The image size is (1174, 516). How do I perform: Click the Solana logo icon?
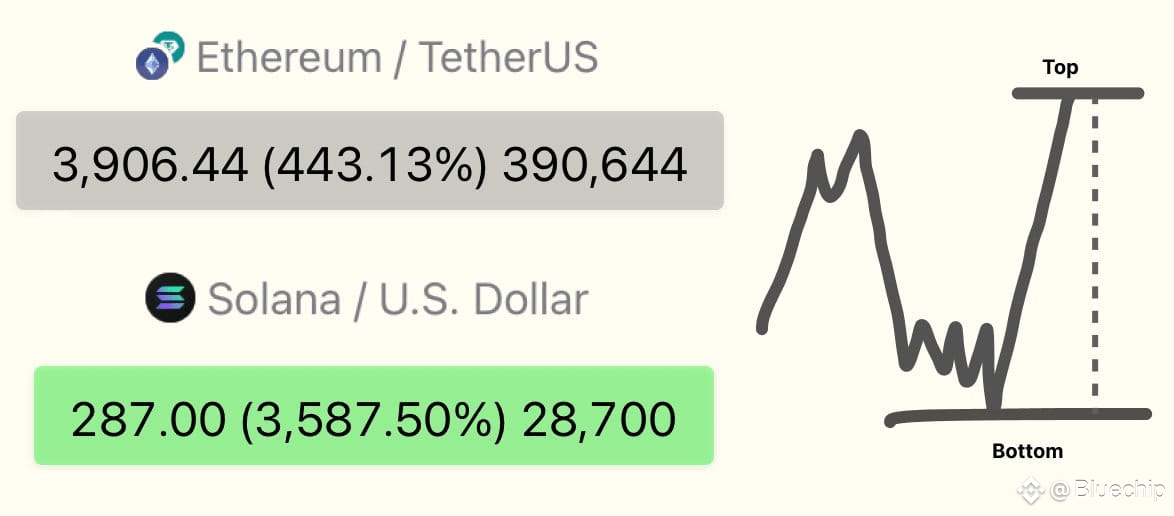point(171,297)
